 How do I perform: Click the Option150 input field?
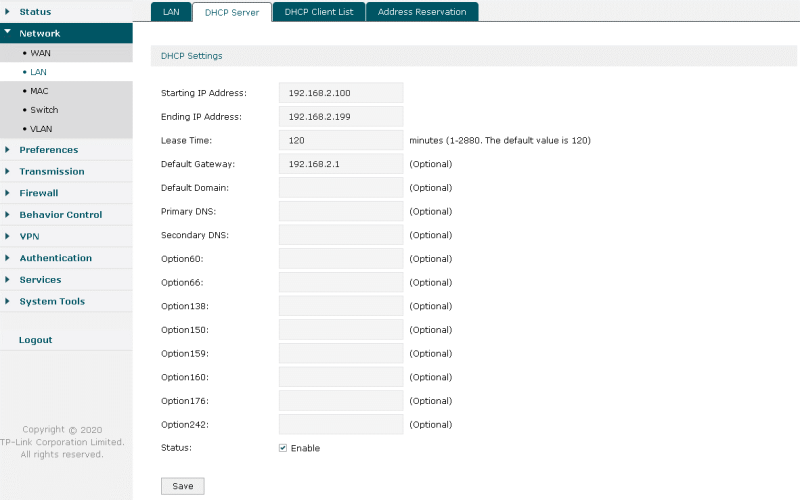coord(341,330)
